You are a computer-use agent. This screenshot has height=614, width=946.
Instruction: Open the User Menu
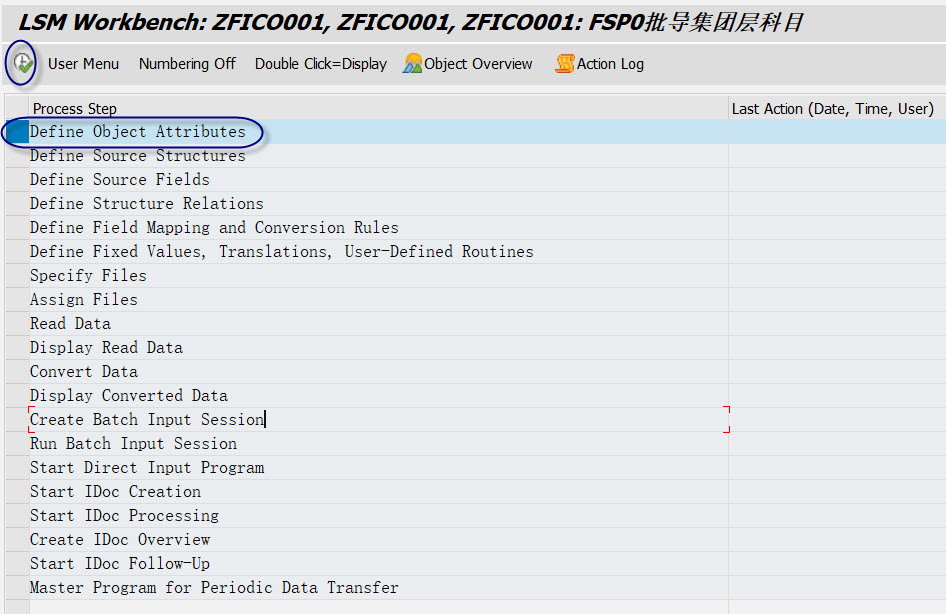83,63
